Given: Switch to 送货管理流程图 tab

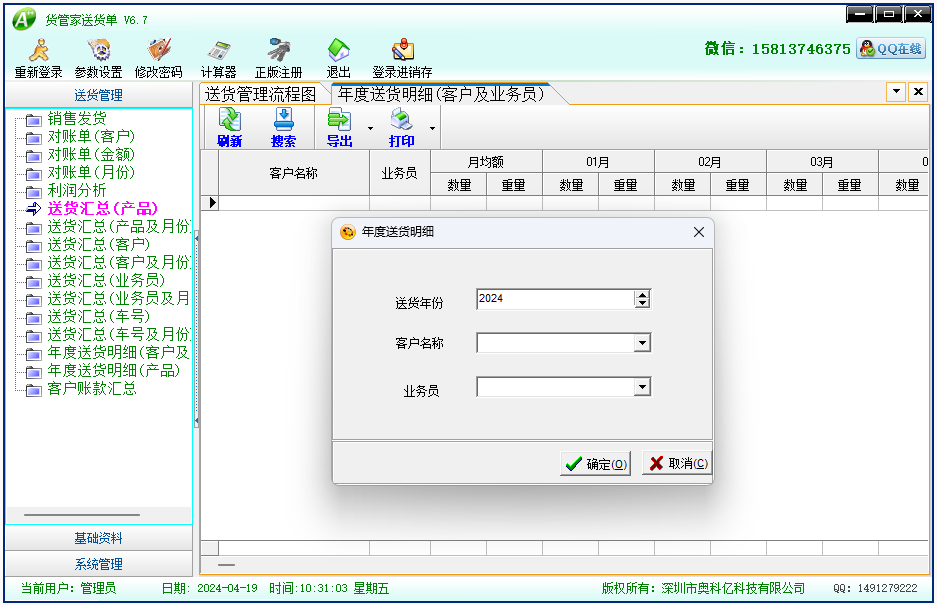Looking at the screenshot, I should pos(261,94).
